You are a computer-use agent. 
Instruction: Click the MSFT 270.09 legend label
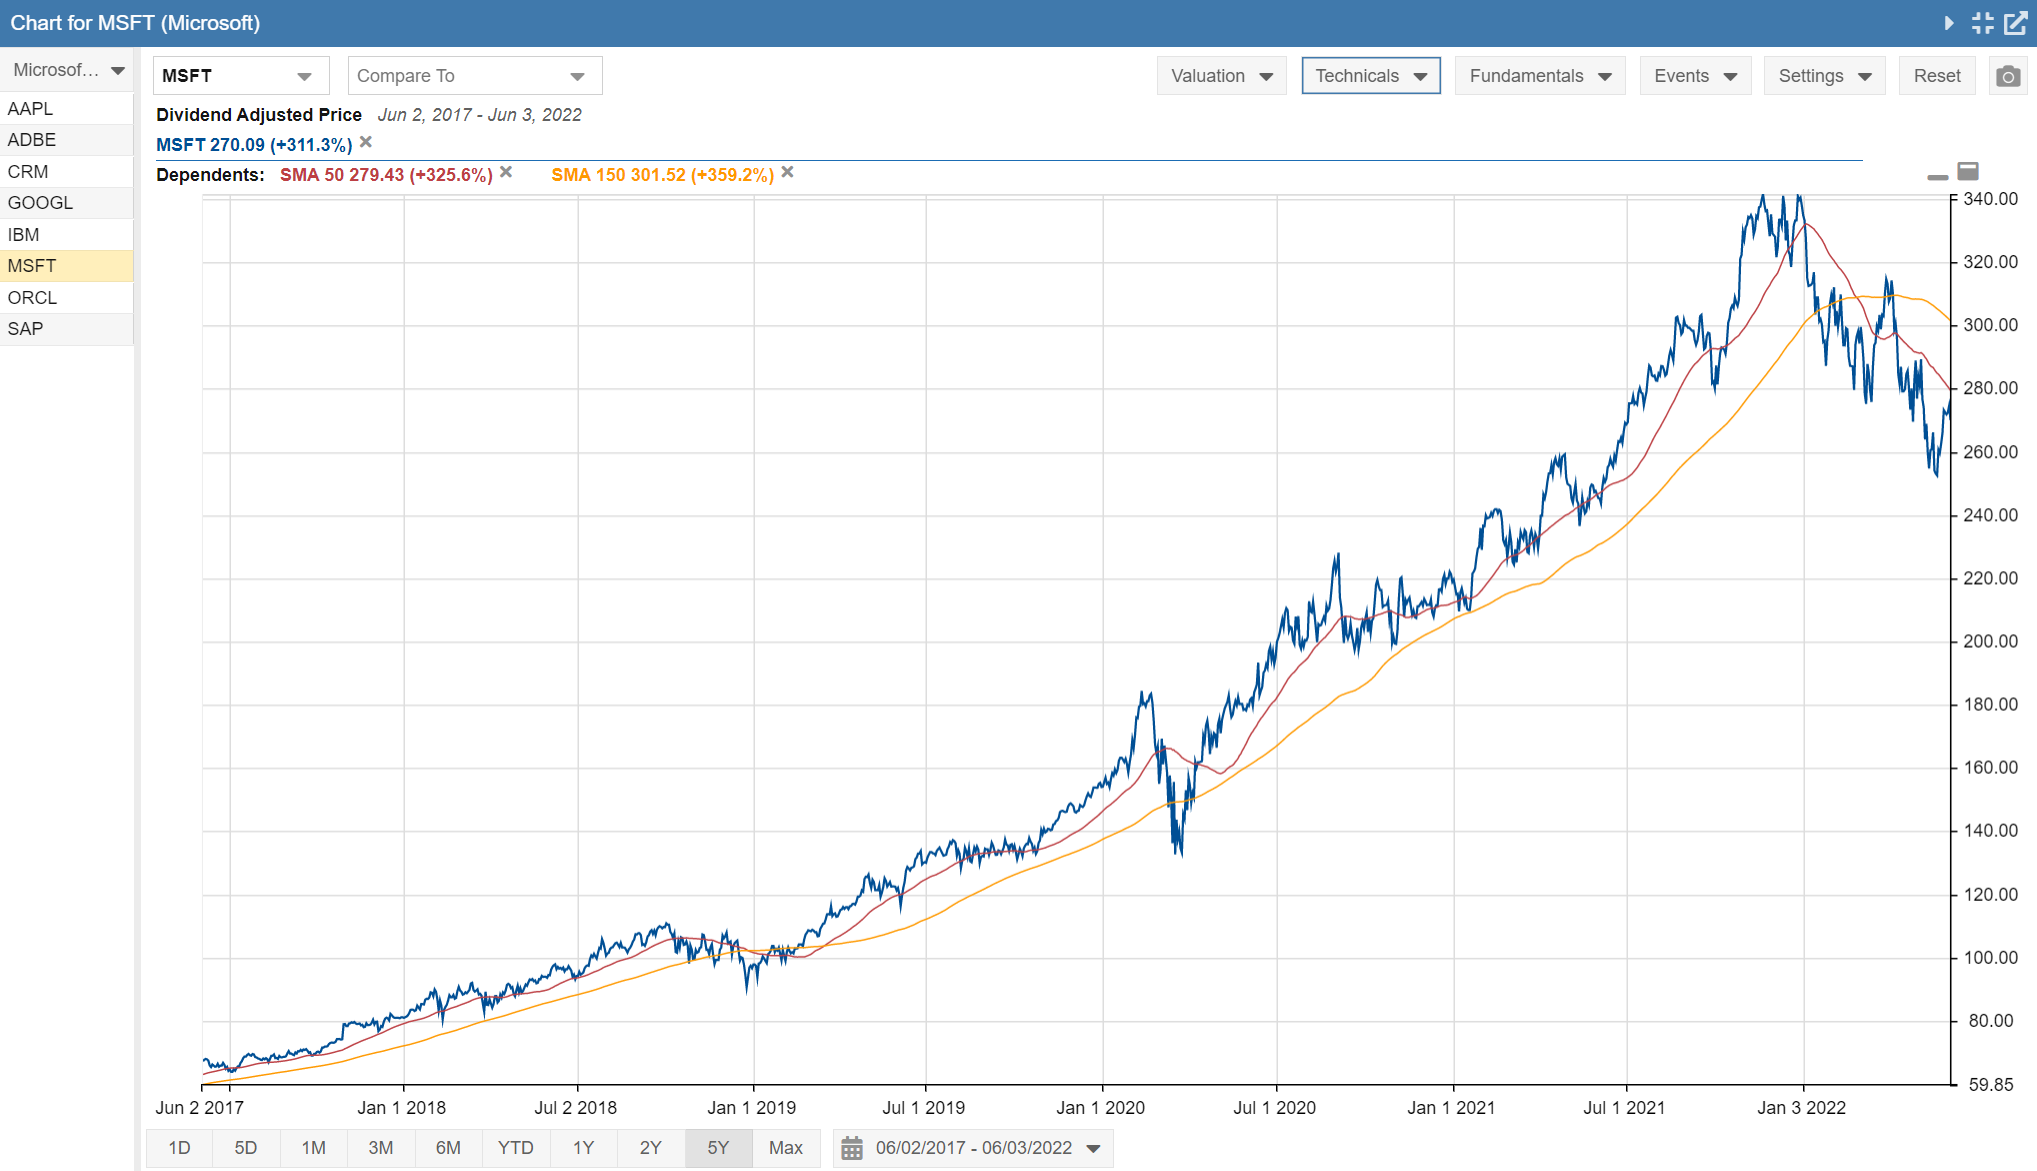point(254,145)
